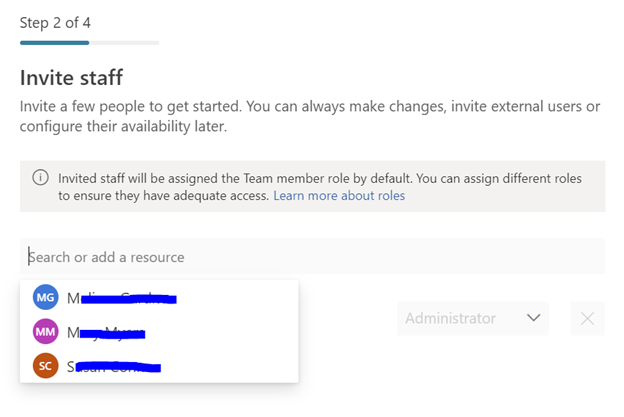Remove staff row with the X icon
624x417 pixels.
tap(587, 318)
